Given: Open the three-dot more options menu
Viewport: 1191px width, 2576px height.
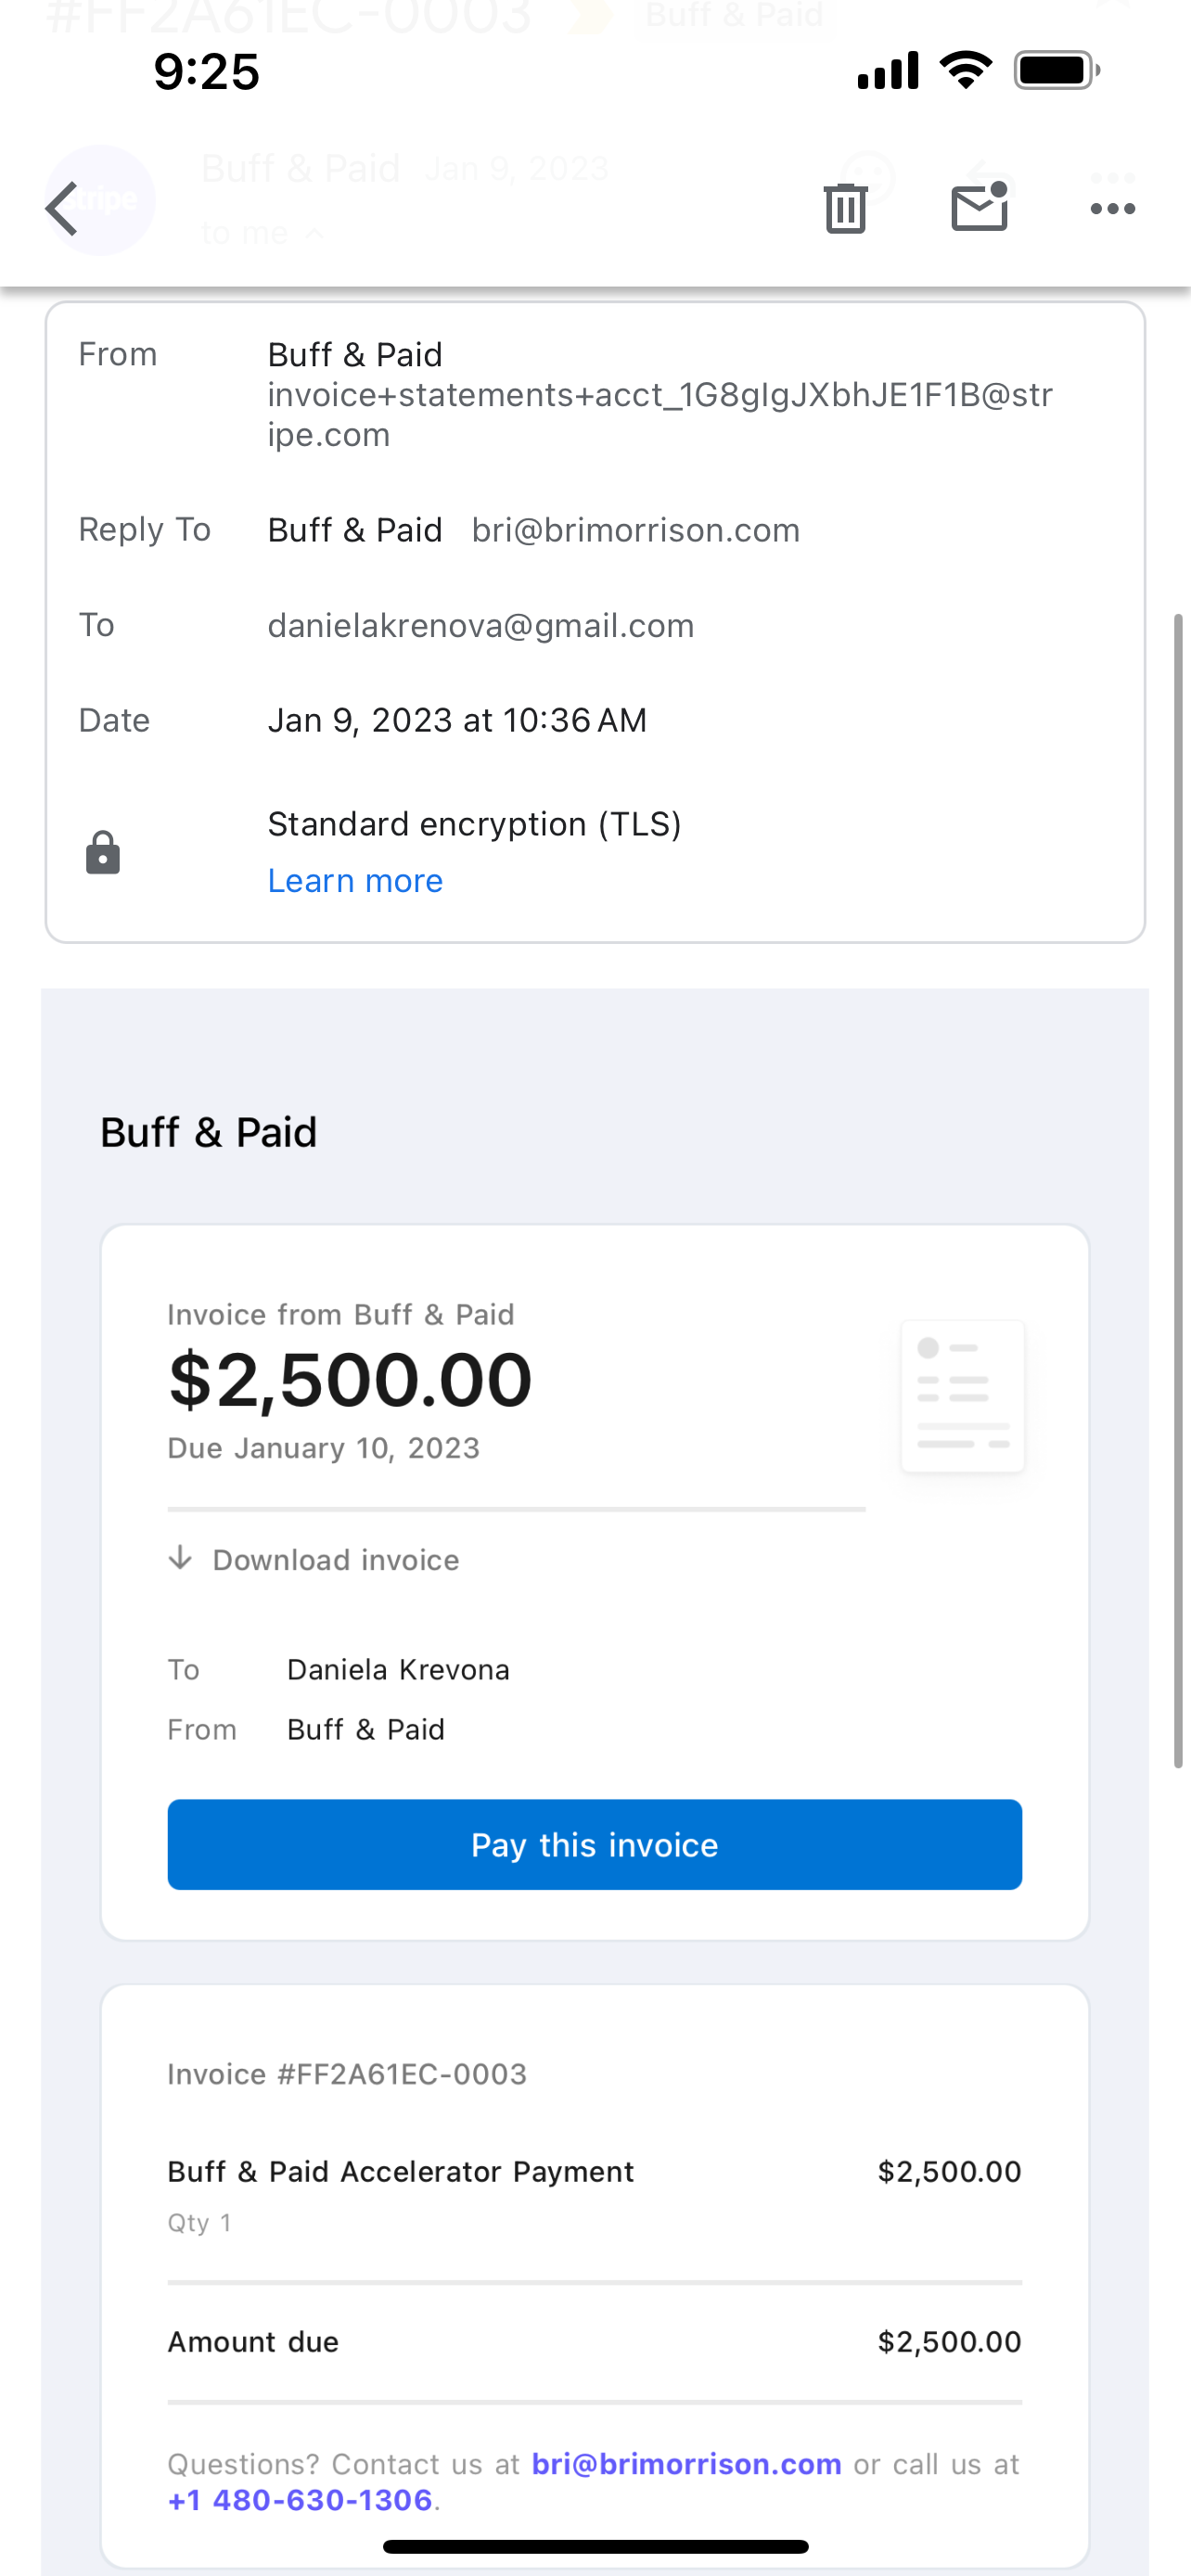Looking at the screenshot, I should (1112, 208).
